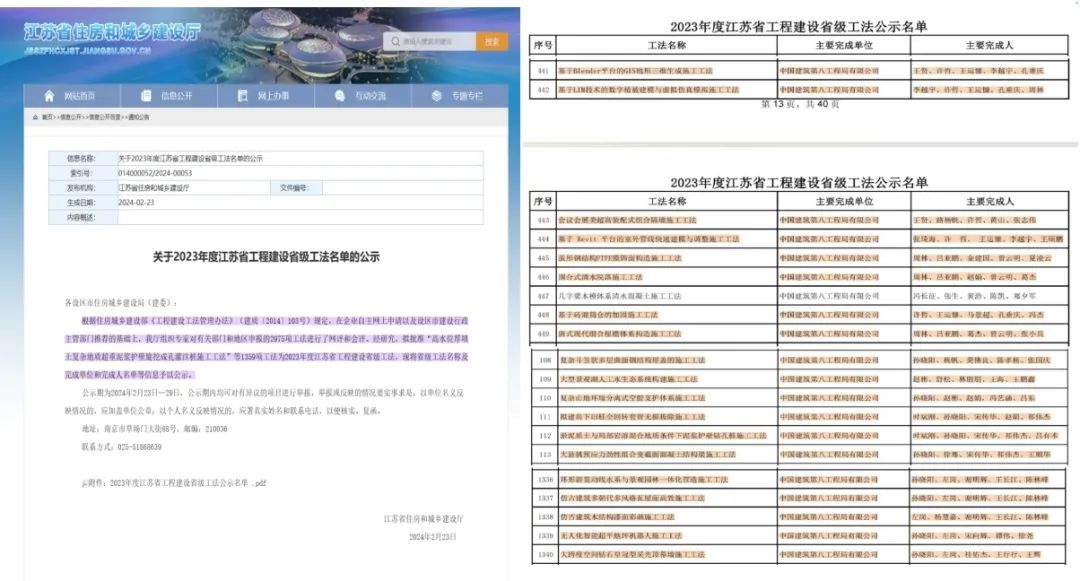Screen dimensions: 1080x581
Task: Click row 110 serial number cell
Action: click(545, 398)
